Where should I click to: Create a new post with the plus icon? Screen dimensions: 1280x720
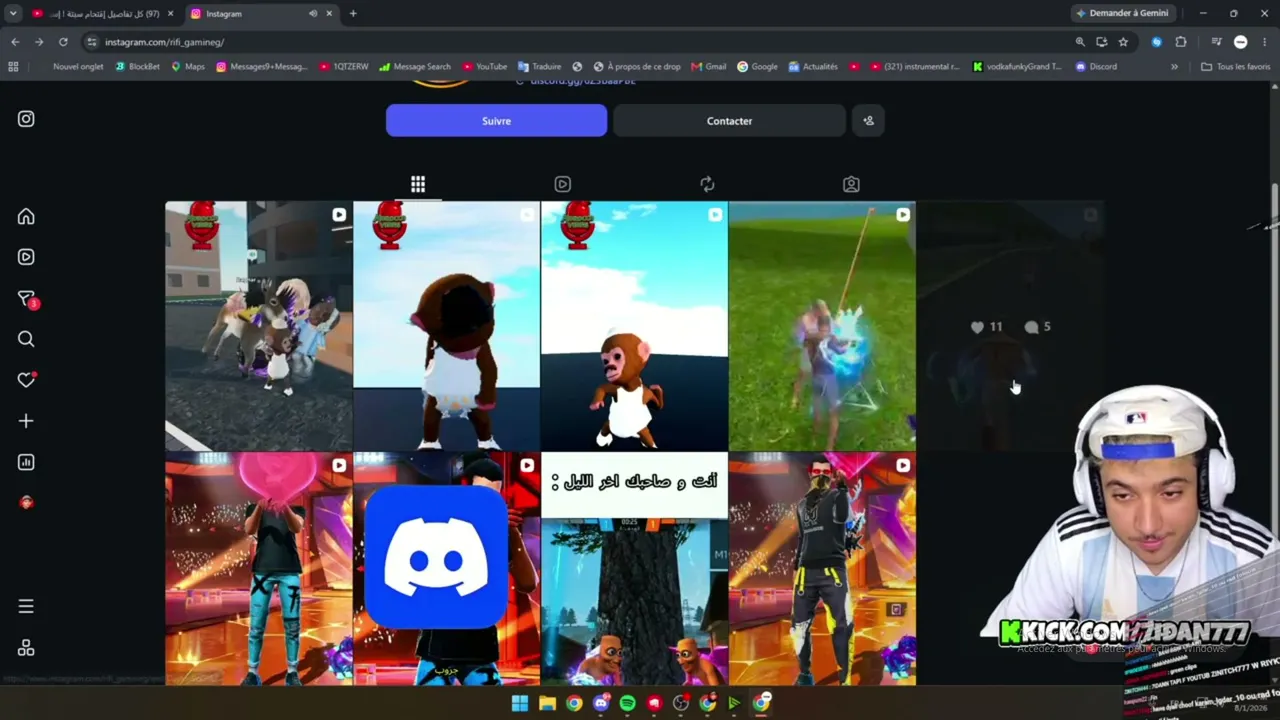pyautogui.click(x=26, y=421)
